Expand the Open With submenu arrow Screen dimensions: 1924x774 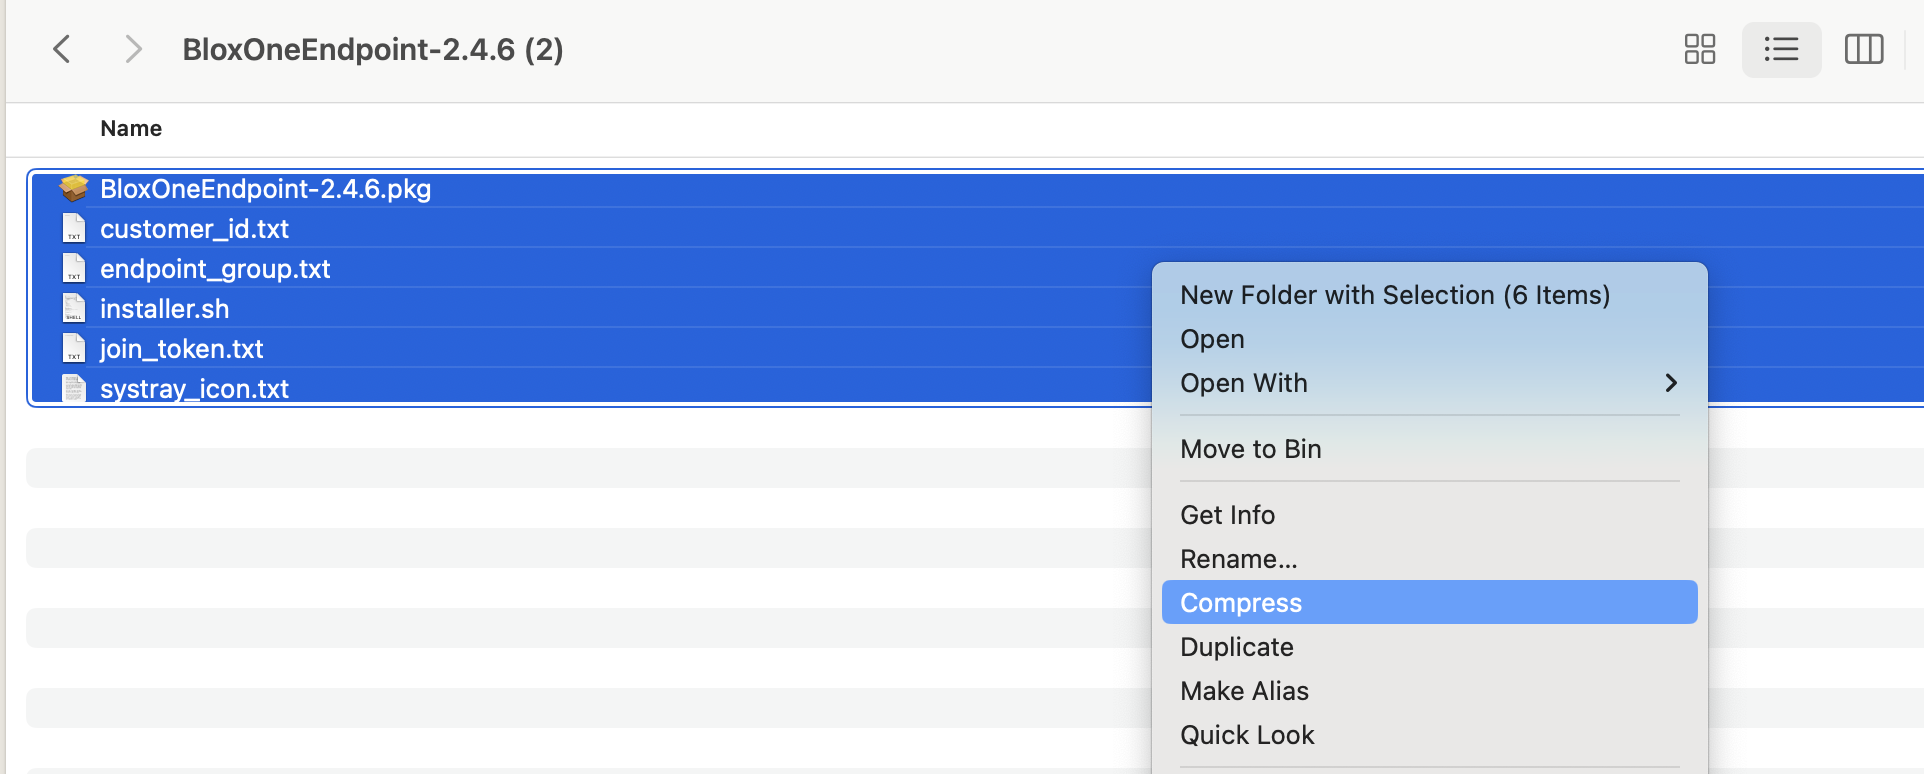tap(1670, 383)
